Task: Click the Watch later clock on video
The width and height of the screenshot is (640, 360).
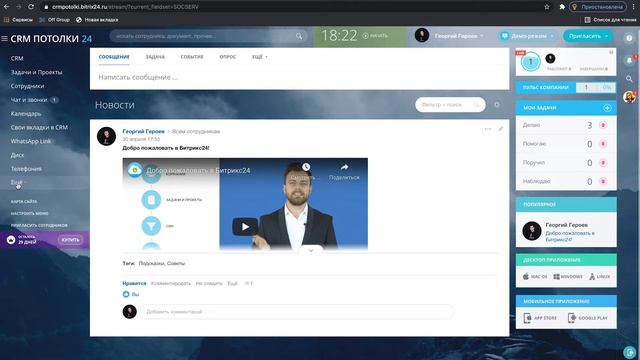Action: click(x=306, y=167)
